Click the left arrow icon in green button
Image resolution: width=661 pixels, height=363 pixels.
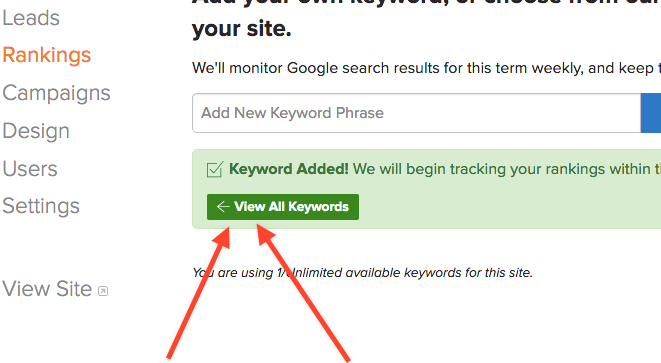223,207
